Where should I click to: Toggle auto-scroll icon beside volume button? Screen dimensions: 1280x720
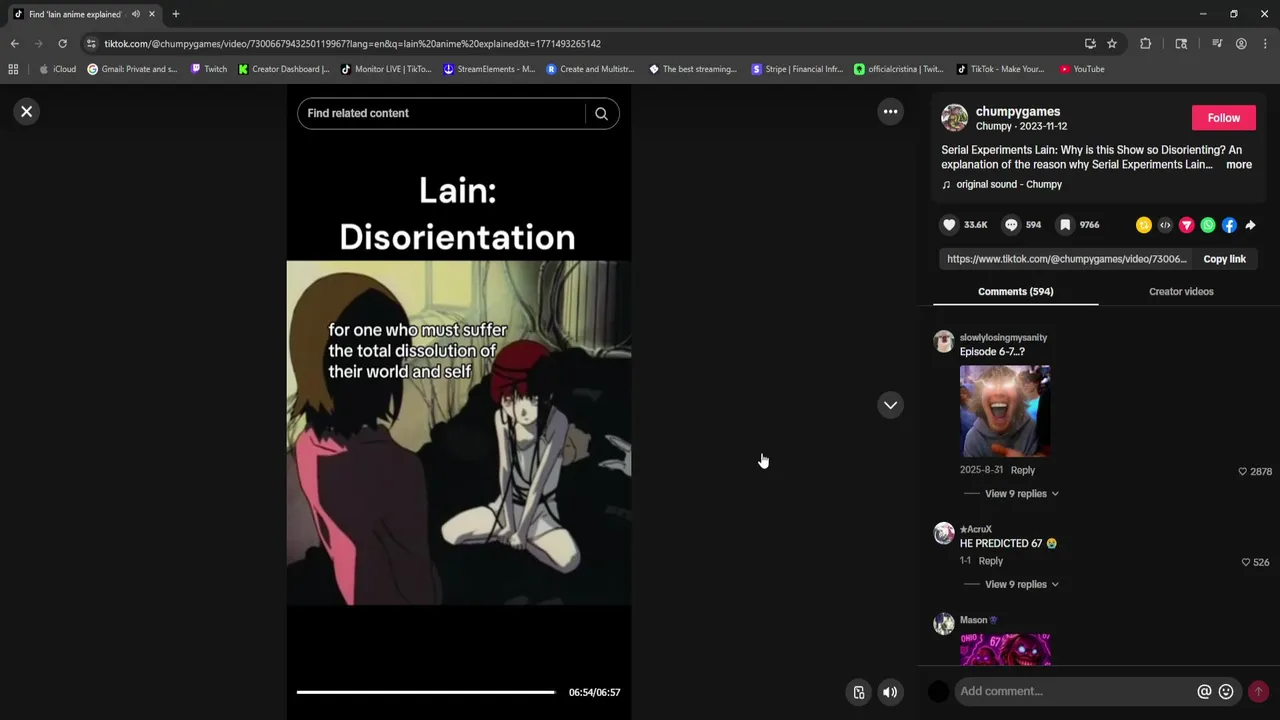(x=858, y=692)
